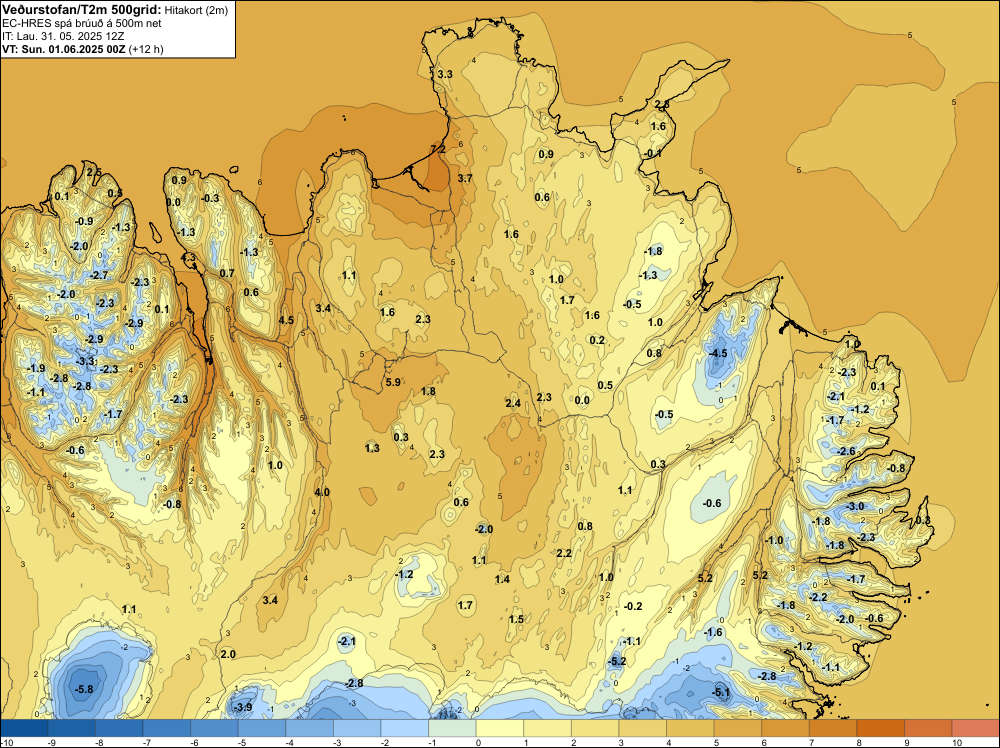Click the color bar tick label "9"

point(907,743)
